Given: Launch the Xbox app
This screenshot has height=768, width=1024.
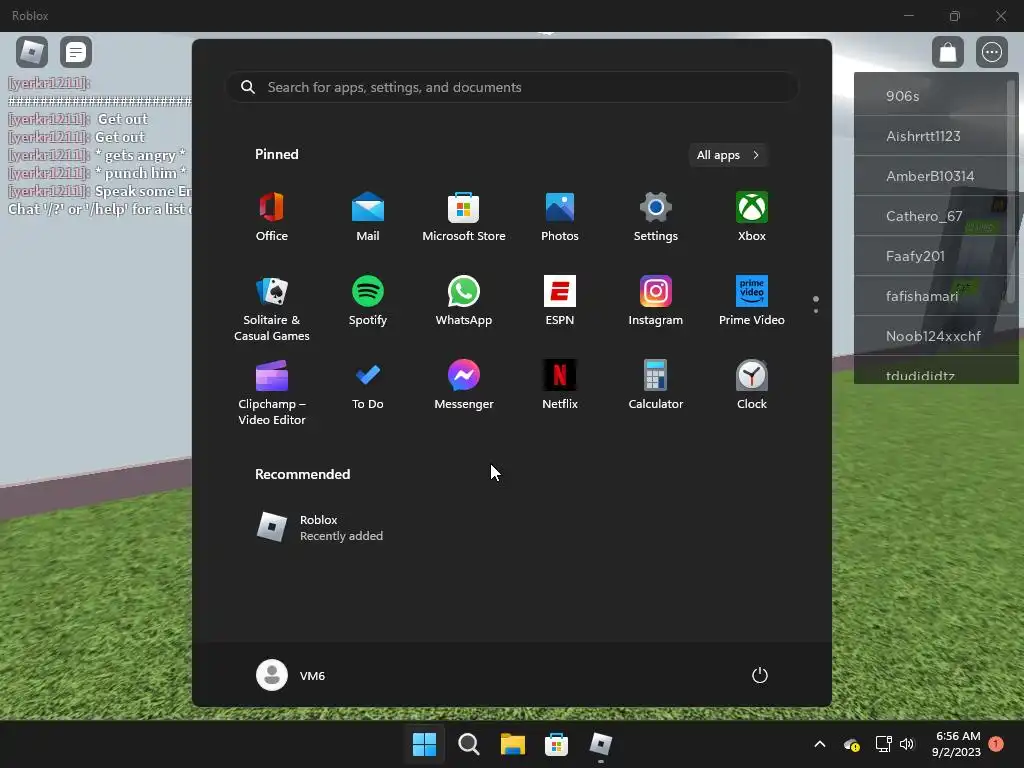Looking at the screenshot, I should click(x=752, y=217).
